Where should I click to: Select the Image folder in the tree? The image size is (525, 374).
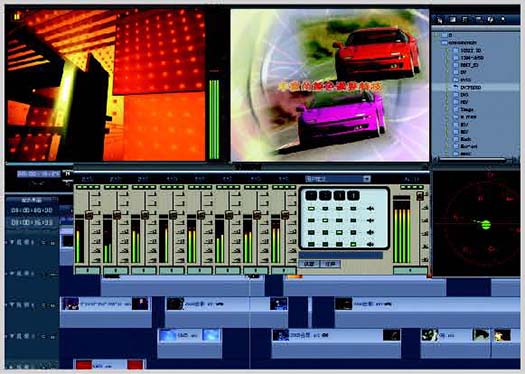click(466, 109)
